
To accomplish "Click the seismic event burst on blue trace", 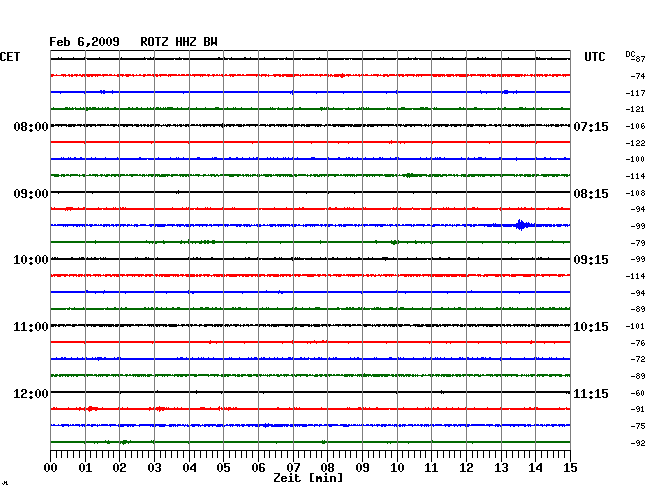I will pyautogui.click(x=521, y=225).
